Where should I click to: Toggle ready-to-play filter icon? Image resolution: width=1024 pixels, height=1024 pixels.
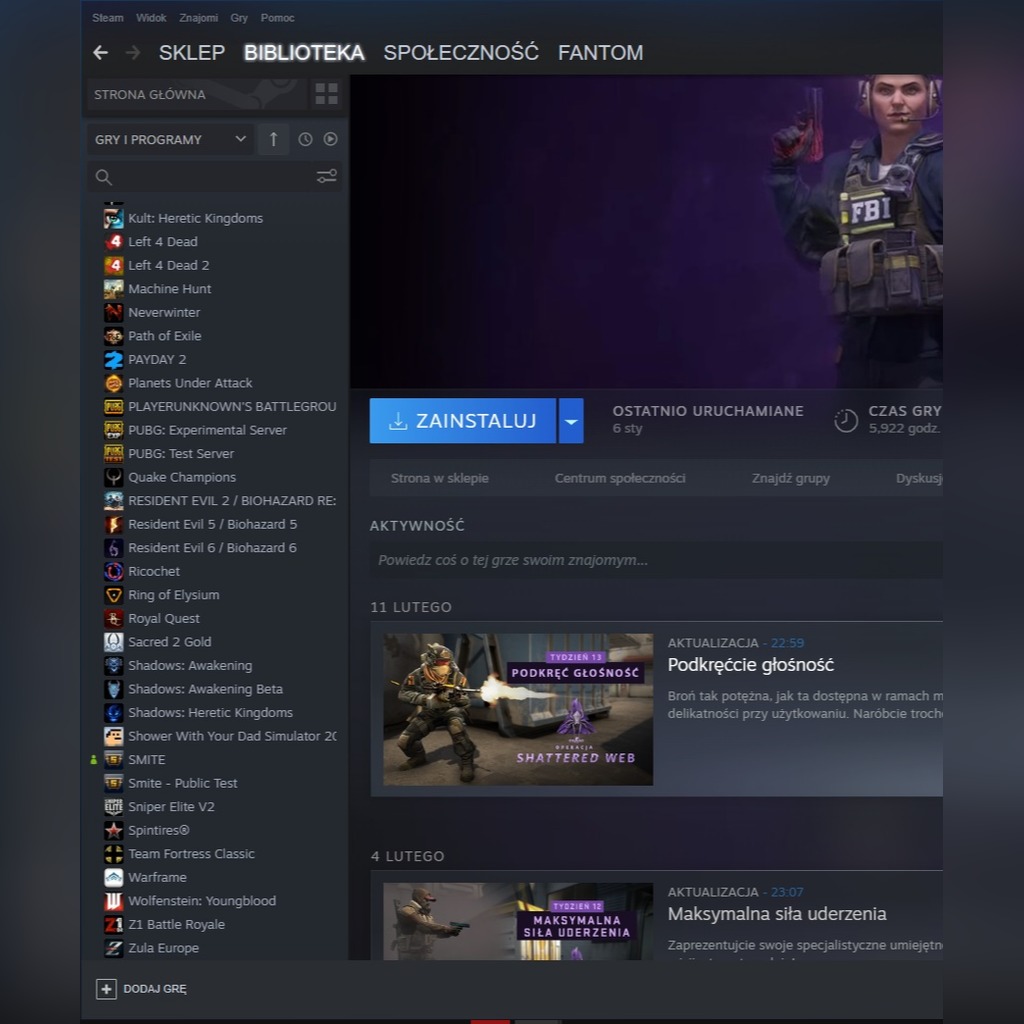(330, 139)
